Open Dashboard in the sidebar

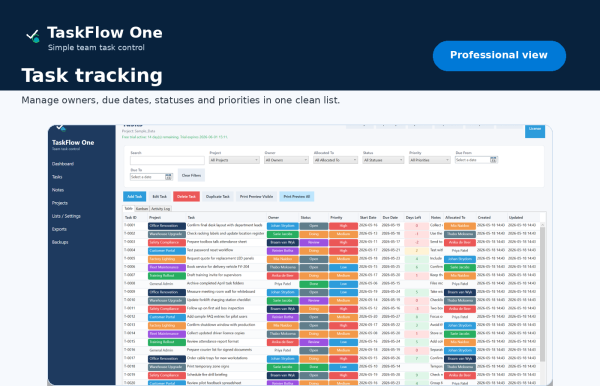coord(63,164)
